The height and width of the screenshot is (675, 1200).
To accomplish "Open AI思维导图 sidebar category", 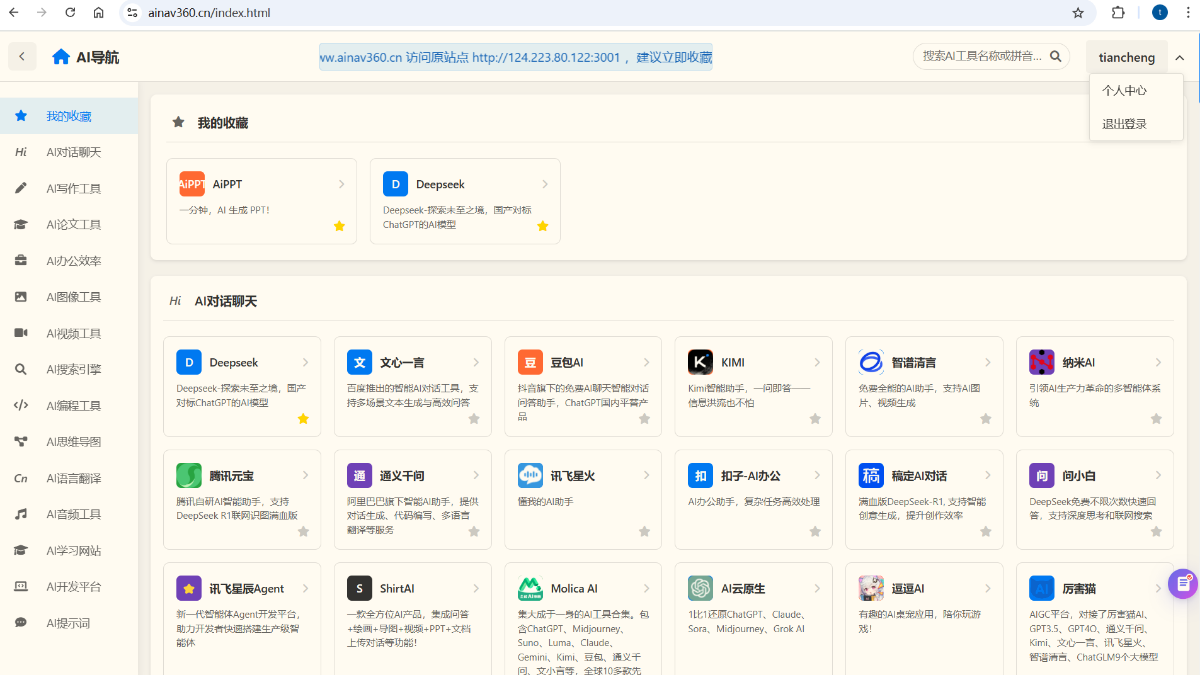I will tap(69, 441).
